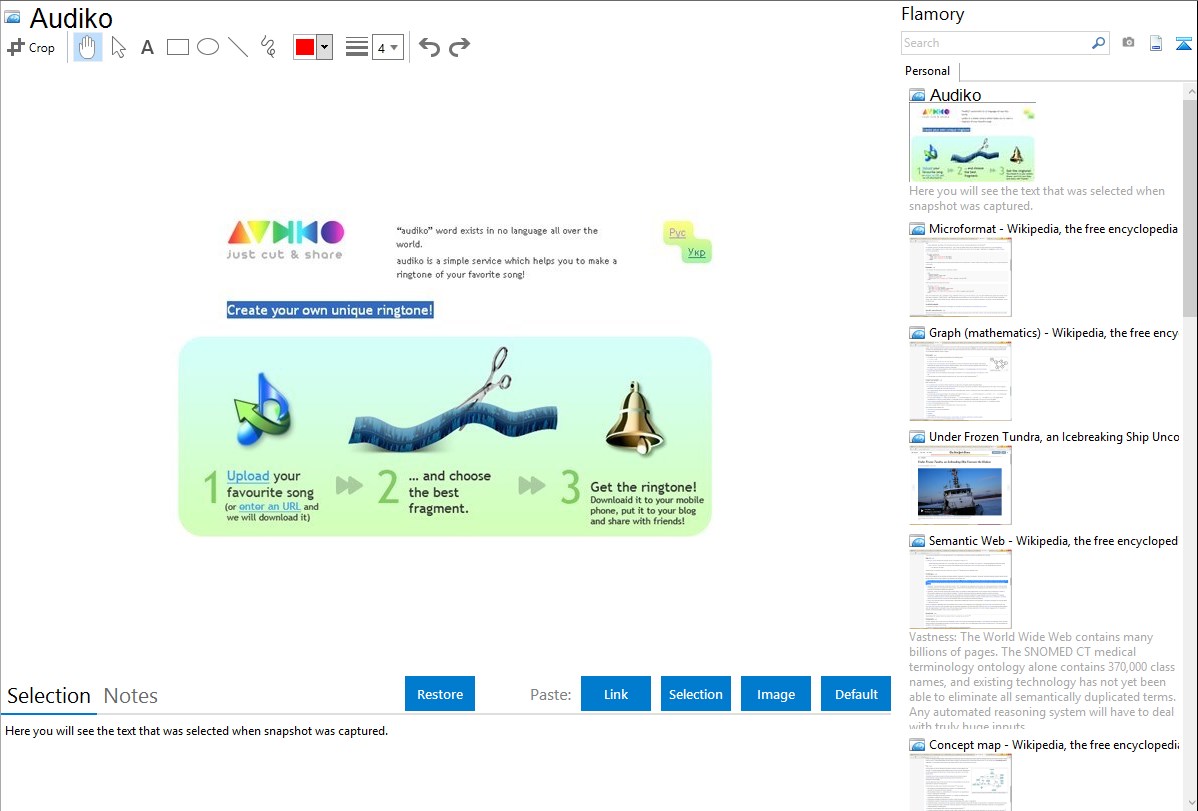Click the blue collapse panel icon

click(1183, 43)
